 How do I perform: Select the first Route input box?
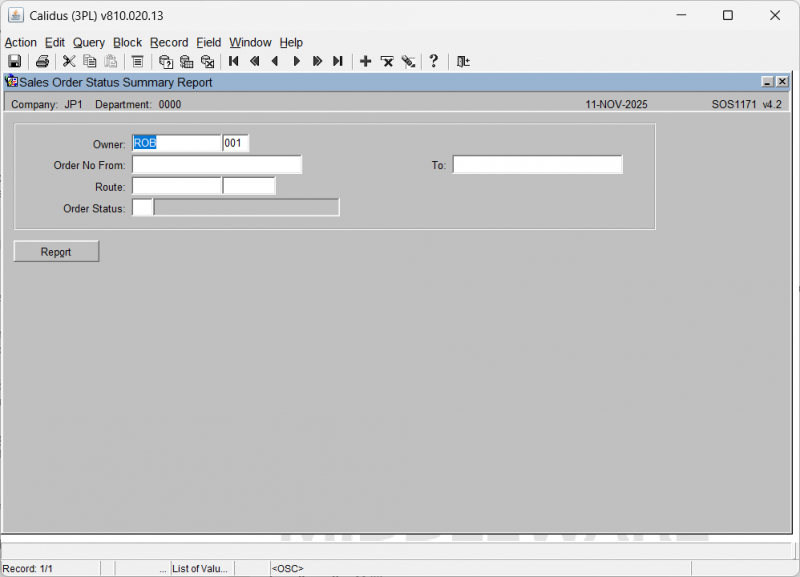176,186
